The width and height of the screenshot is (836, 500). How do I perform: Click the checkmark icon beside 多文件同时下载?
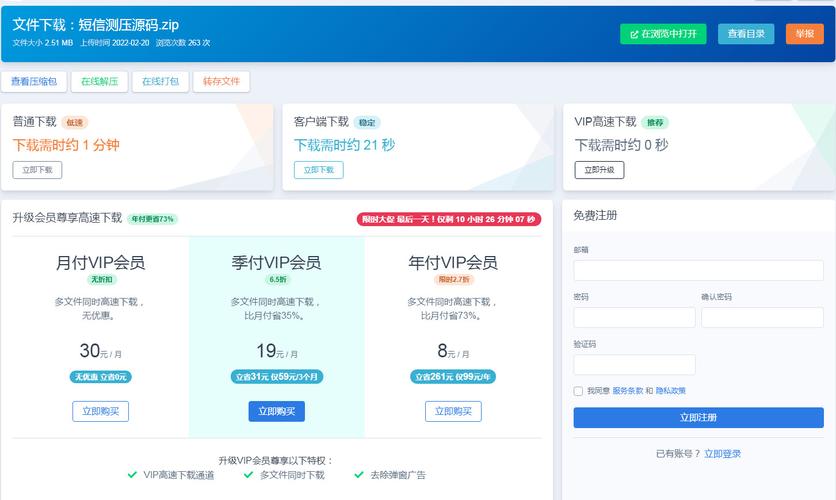[x=248, y=475]
